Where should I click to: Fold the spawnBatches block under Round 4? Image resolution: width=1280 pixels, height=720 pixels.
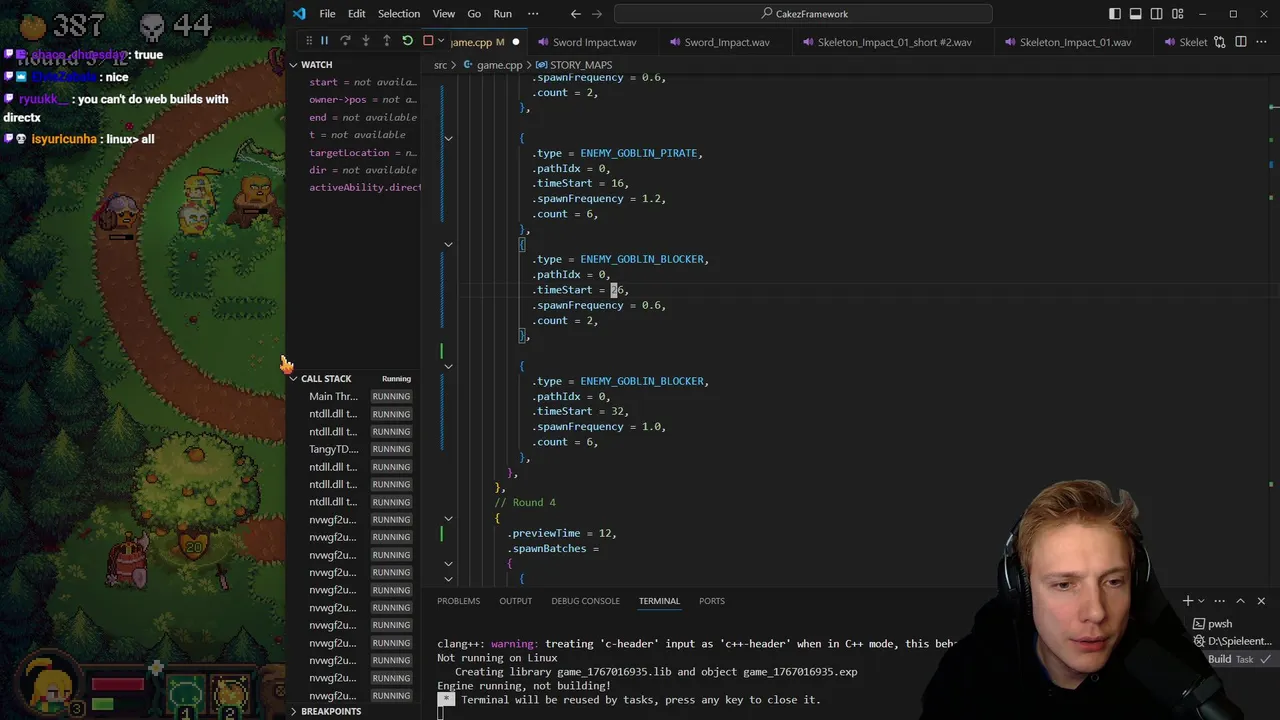tap(448, 564)
